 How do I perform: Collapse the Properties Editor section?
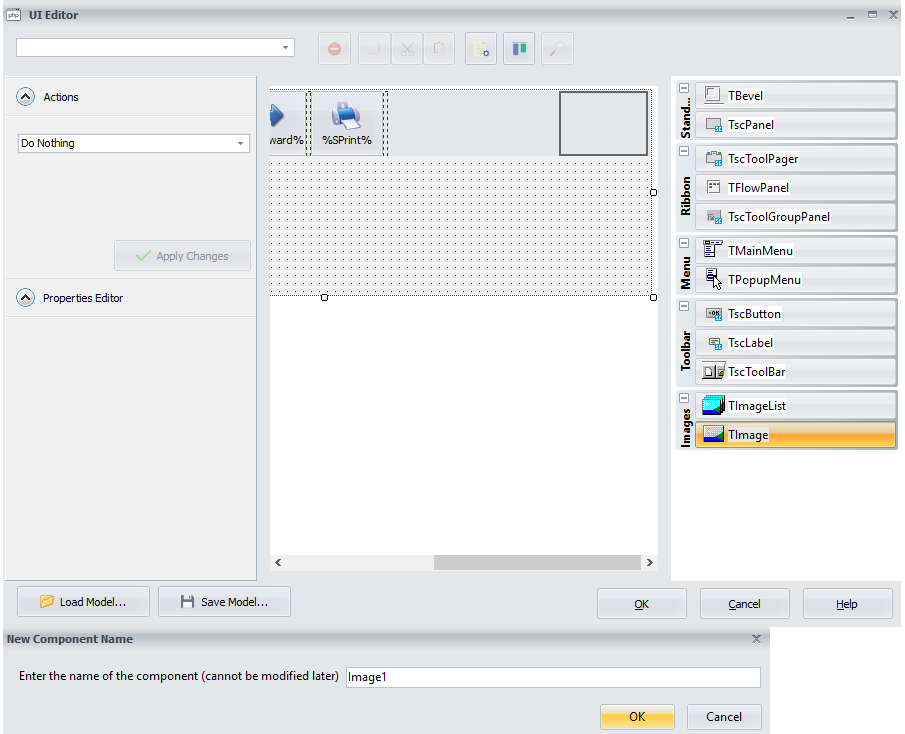[x=26, y=298]
